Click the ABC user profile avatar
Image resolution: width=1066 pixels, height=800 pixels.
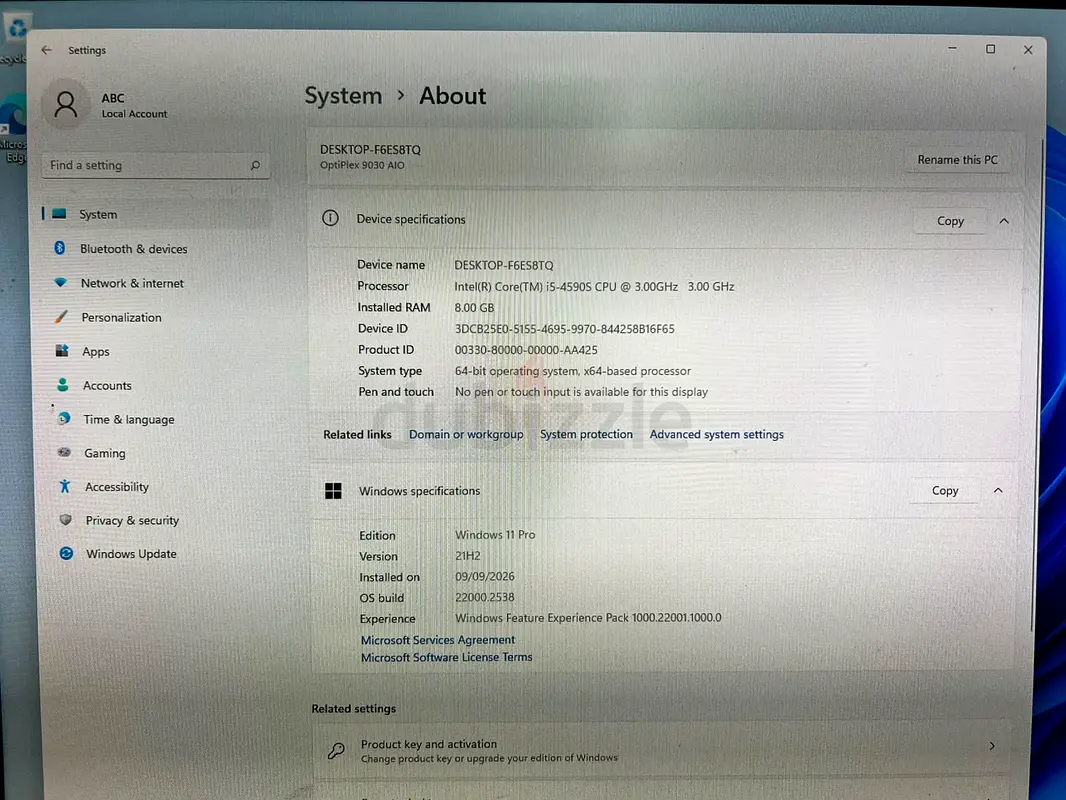pos(66,104)
